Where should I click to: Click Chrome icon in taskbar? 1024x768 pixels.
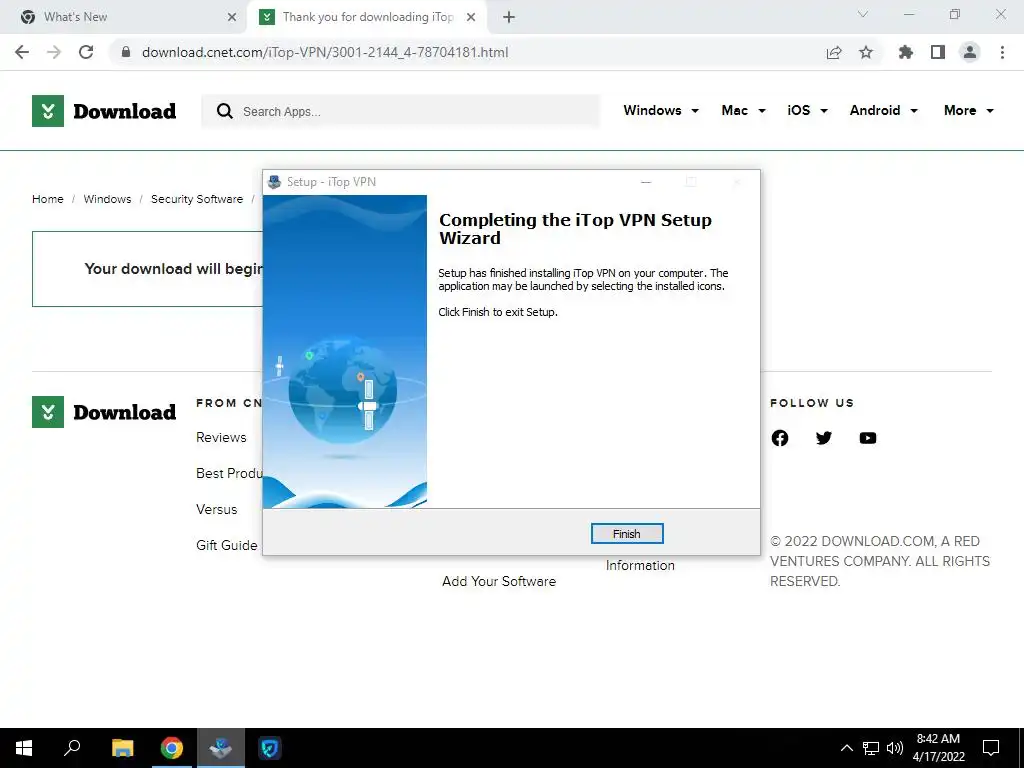click(172, 748)
